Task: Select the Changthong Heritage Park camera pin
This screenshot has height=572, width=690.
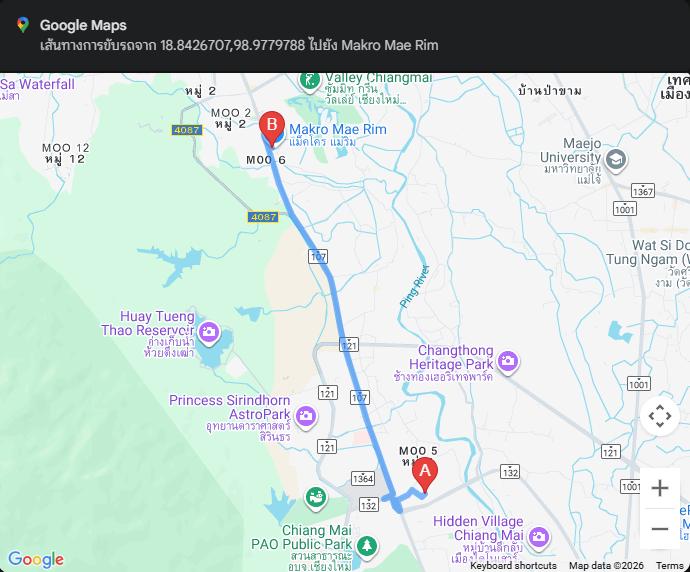Action: pos(508,362)
